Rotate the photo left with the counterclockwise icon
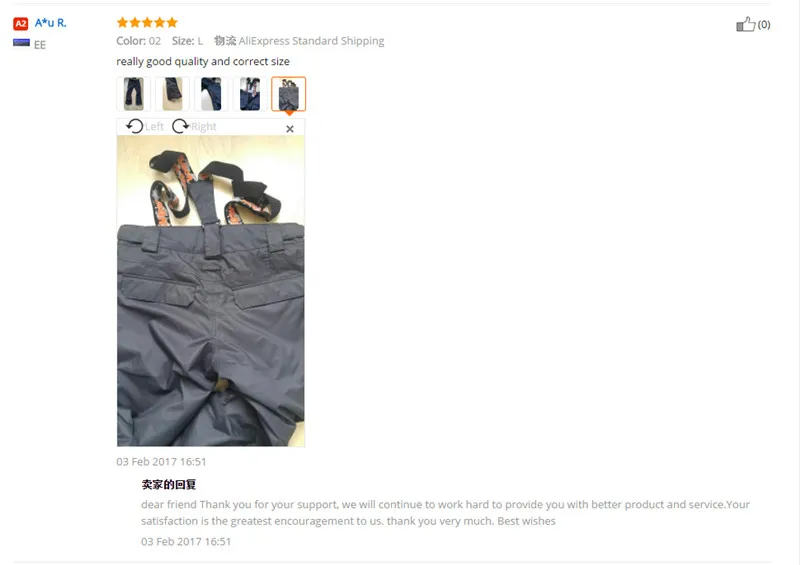 coord(135,126)
